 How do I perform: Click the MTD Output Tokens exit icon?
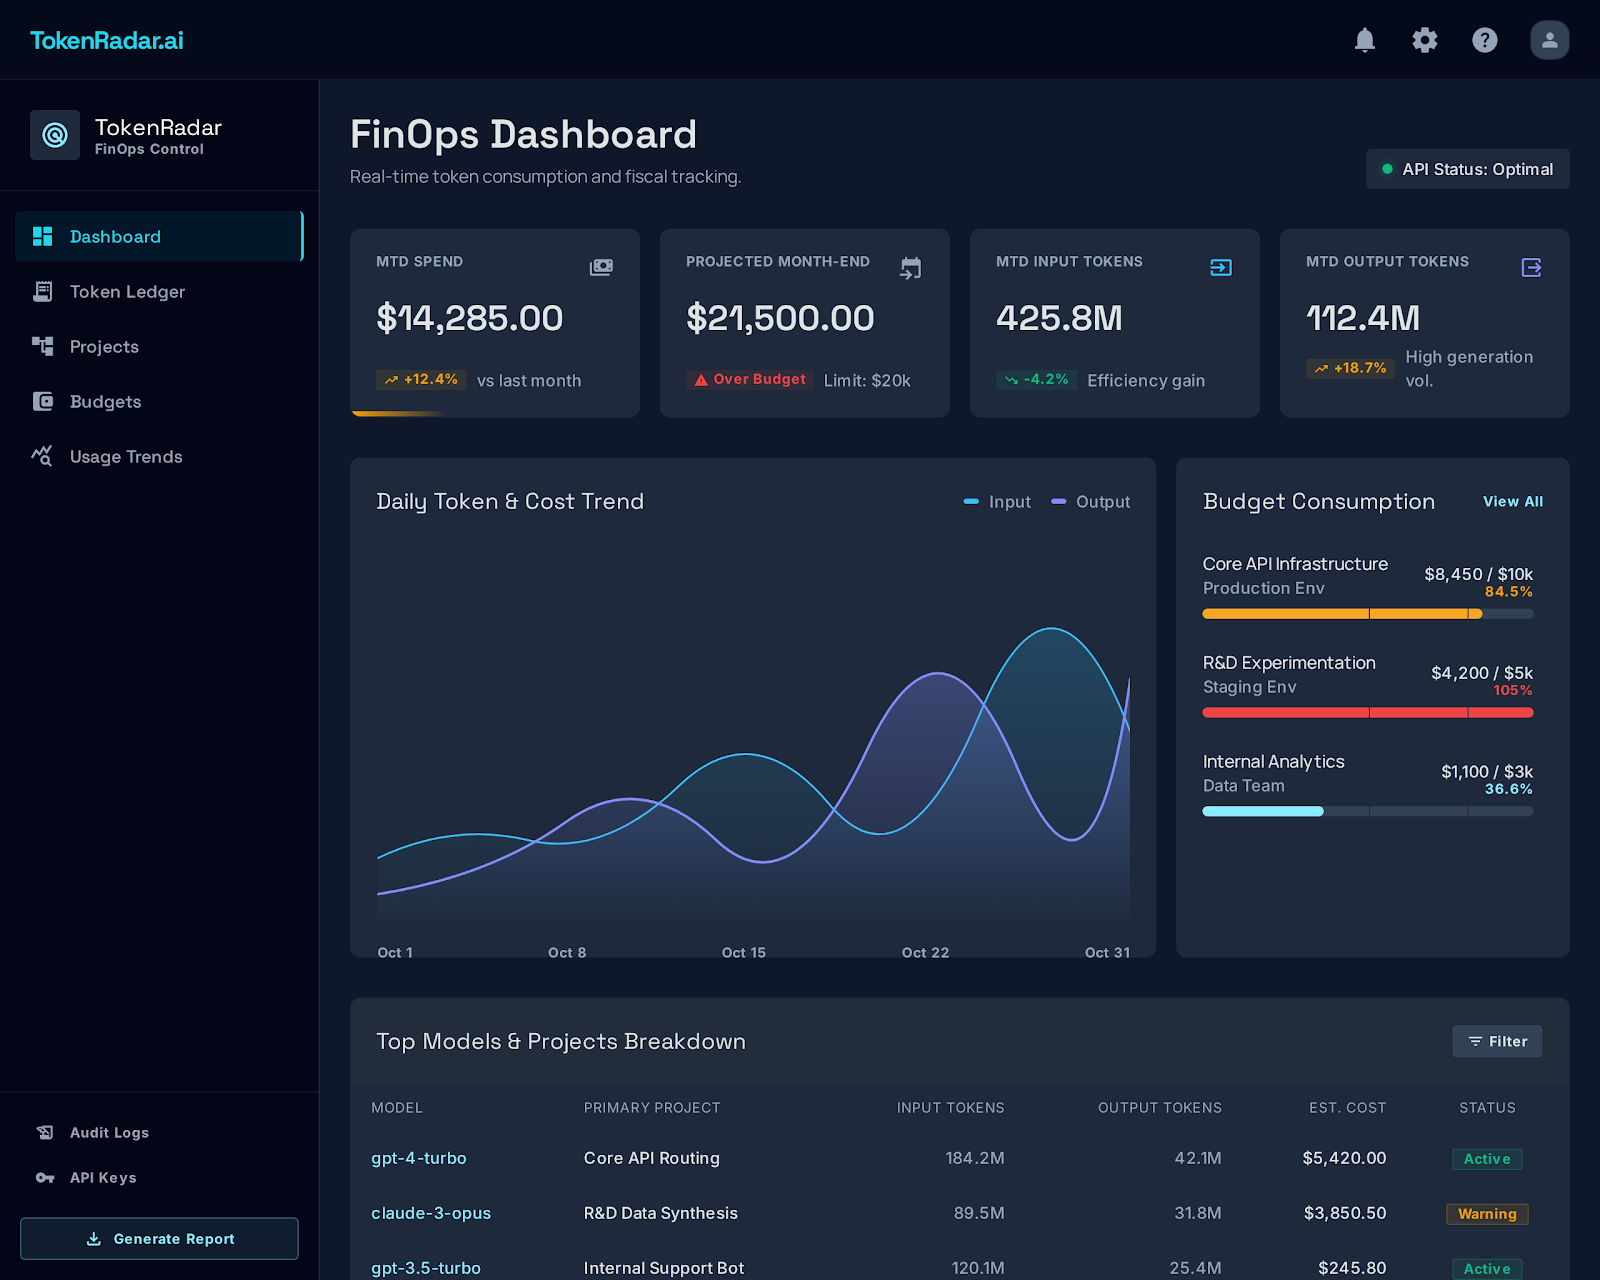coord(1531,267)
